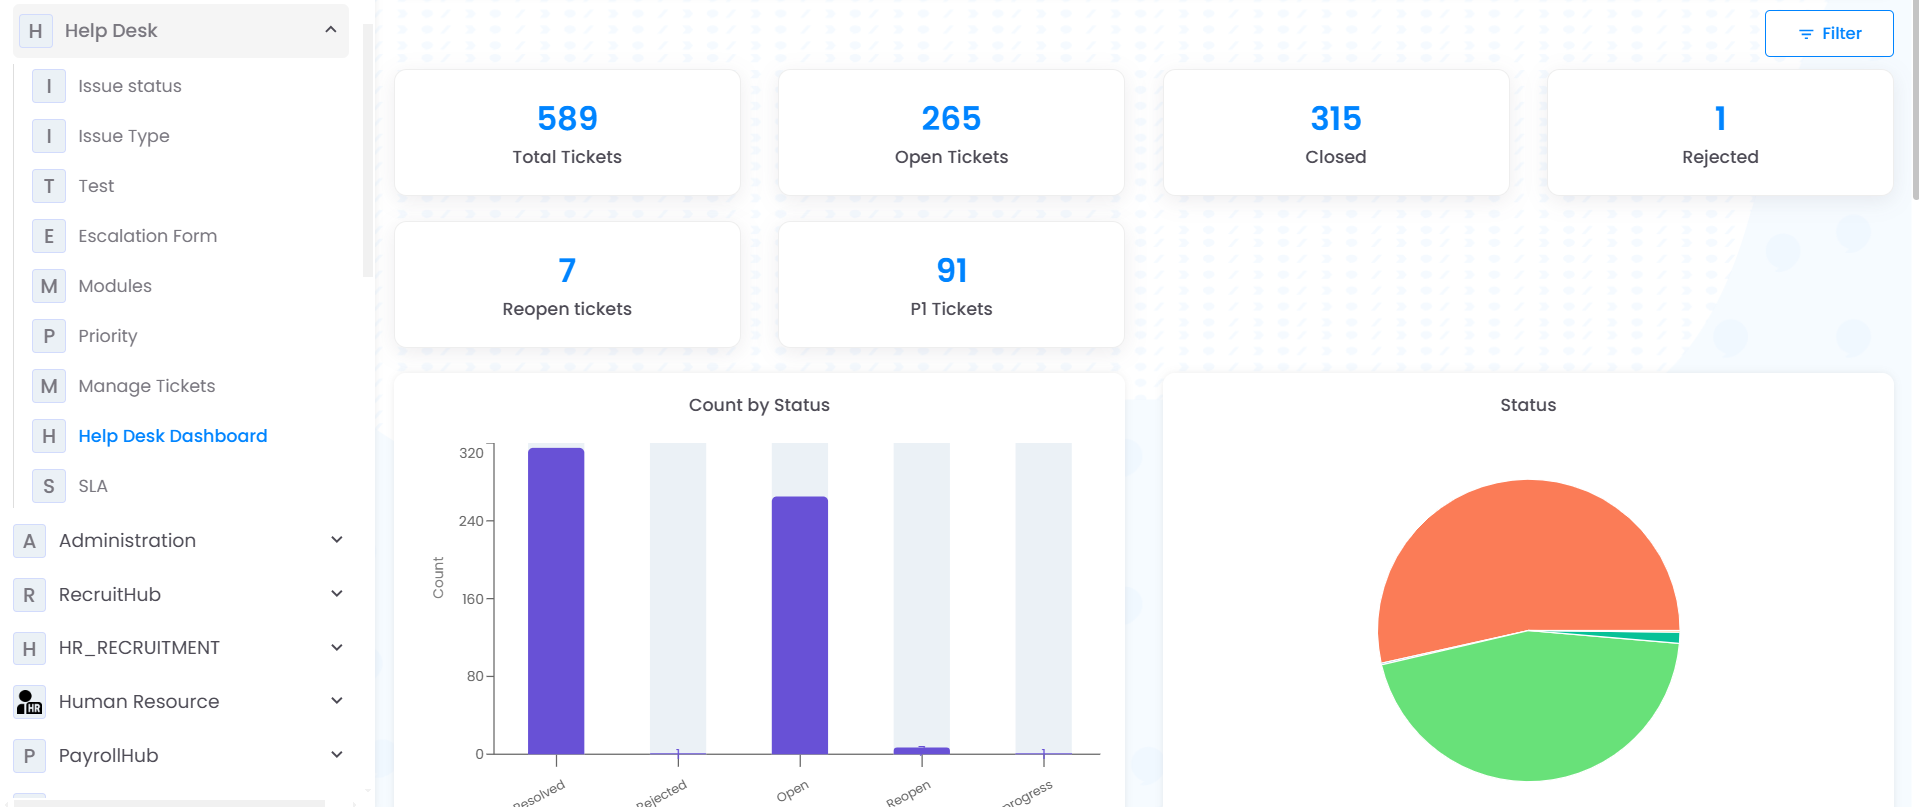Click the Priority P icon

pos(48,336)
